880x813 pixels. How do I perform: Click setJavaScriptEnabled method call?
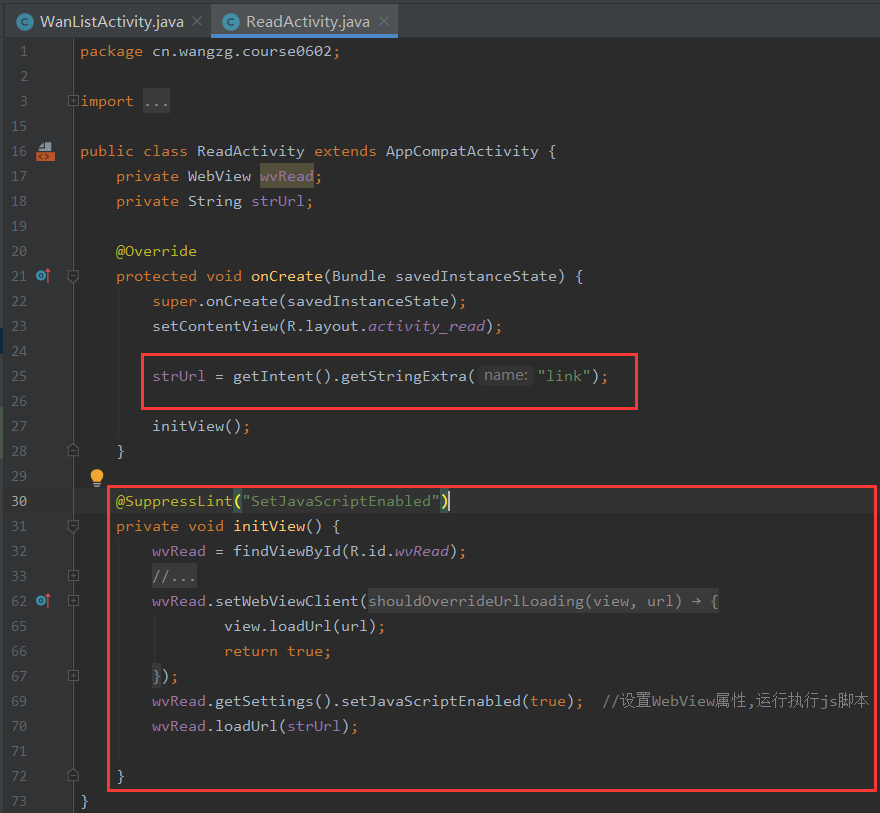click(430, 701)
